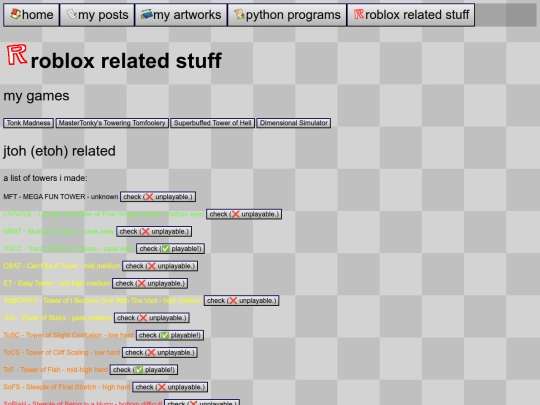The height and width of the screenshot is (405, 540).
Task: Click 'ToCS - Tower of Cliff Scaling - low hard' text
Action: [62, 352]
